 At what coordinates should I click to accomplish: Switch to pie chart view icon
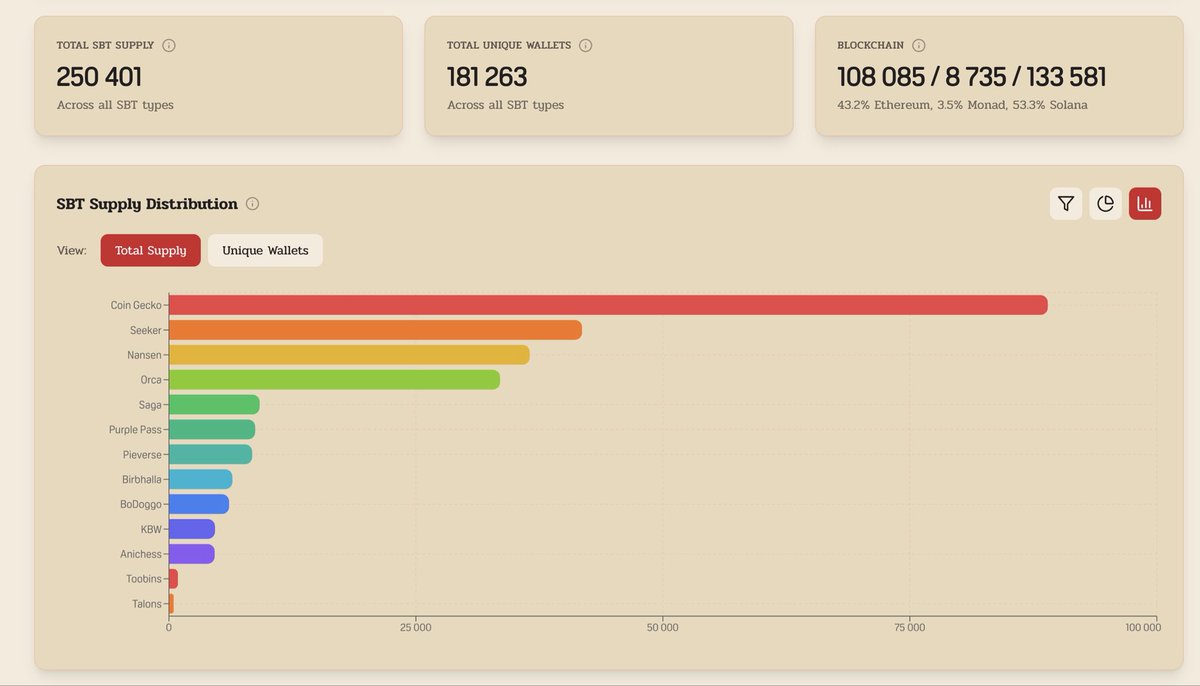(1105, 204)
